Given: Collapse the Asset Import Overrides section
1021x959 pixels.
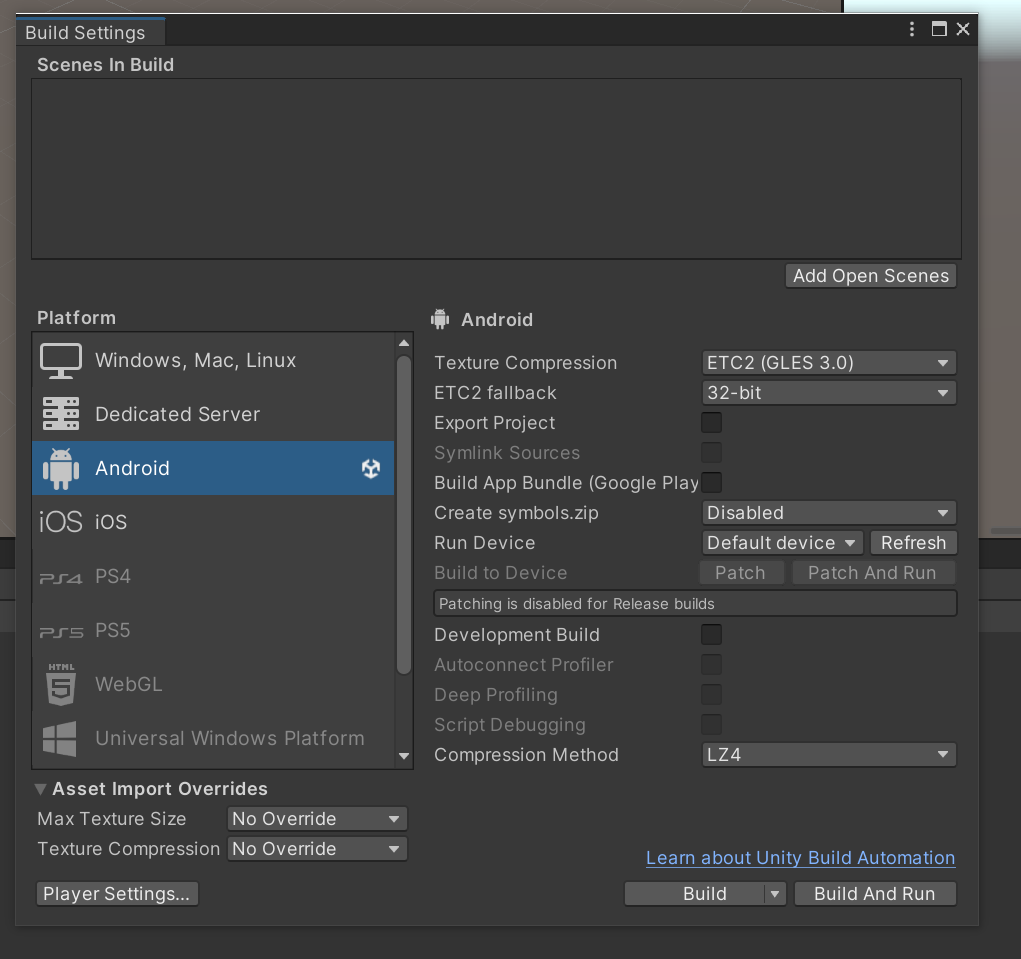Looking at the screenshot, I should click(x=40, y=789).
